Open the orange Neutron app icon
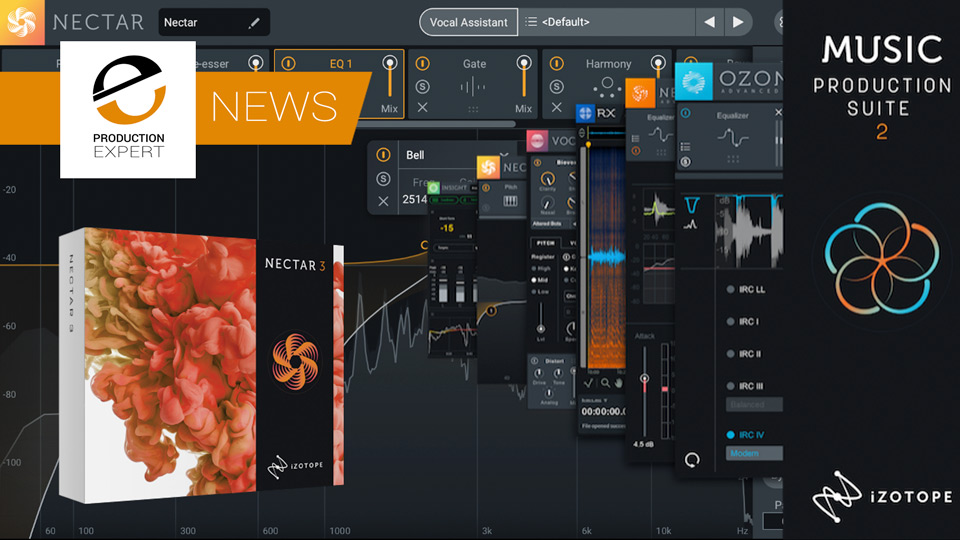Viewport: 960px width, 540px height. (x=640, y=93)
